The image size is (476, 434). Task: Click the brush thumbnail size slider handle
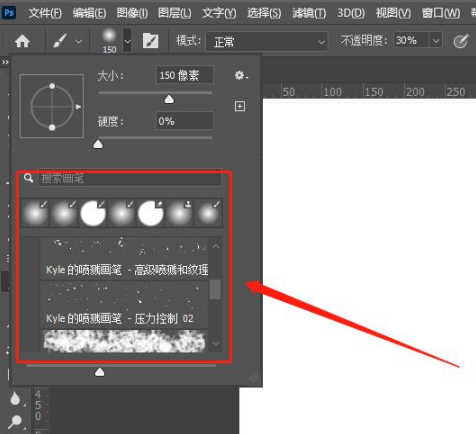pyautogui.click(x=100, y=372)
